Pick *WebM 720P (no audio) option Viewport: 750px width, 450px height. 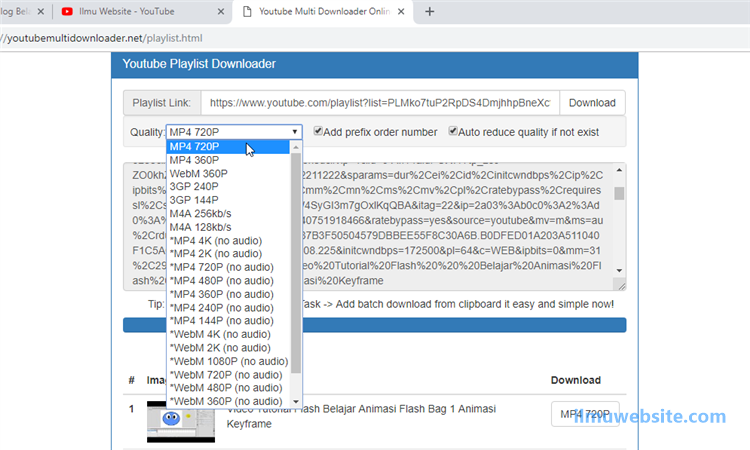click(228, 375)
